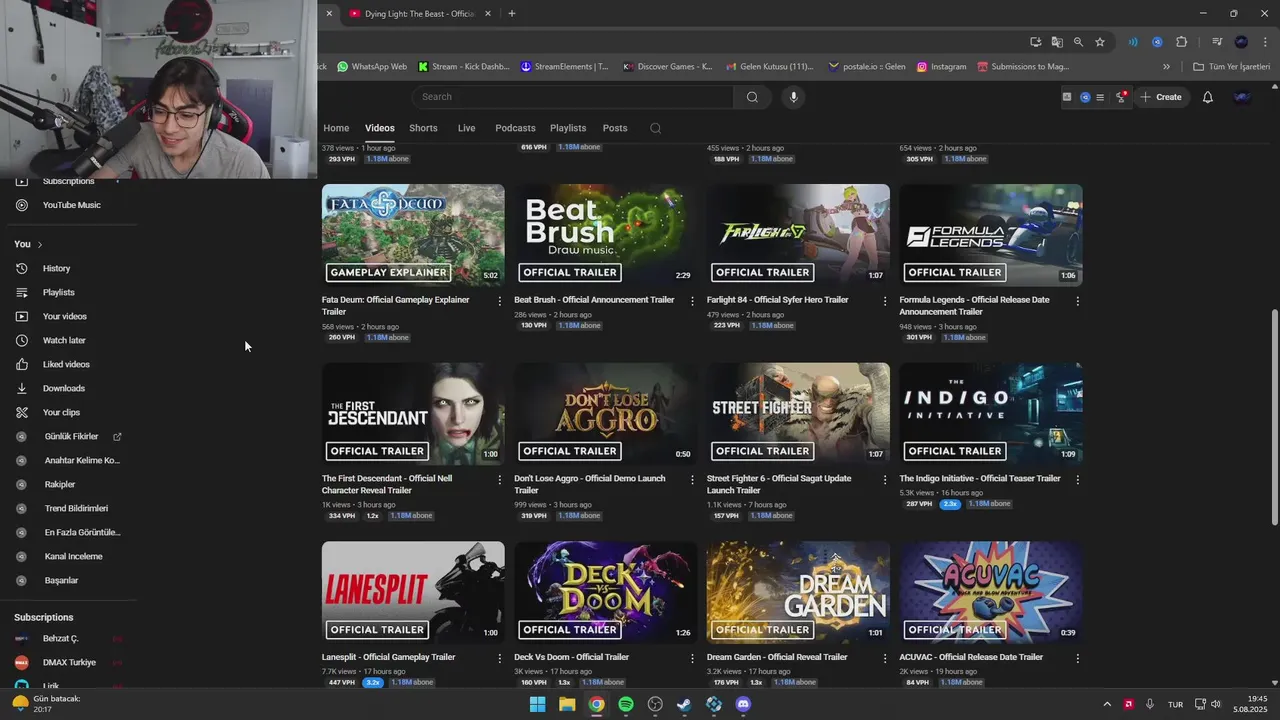
Task: Search within channel magnifier icon
Action: pyautogui.click(x=655, y=128)
